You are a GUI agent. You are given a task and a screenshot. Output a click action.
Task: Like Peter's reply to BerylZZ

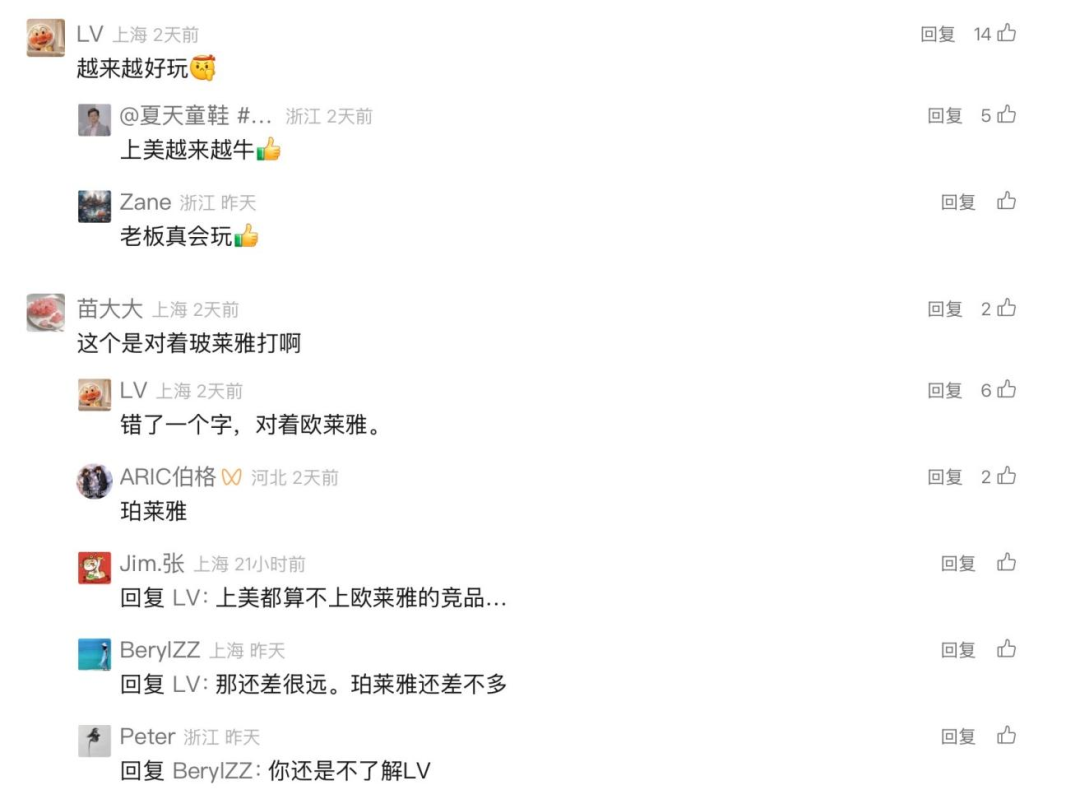tap(1006, 735)
